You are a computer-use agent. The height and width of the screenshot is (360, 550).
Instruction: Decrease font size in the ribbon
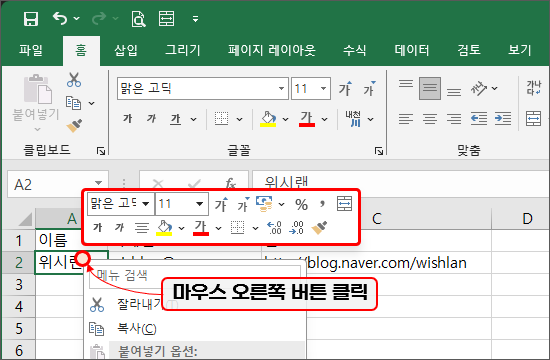369,88
